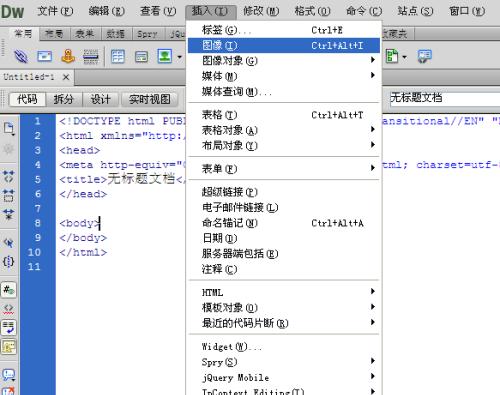The height and width of the screenshot is (395, 500).
Task: Open the 修改(M) menu
Action: pyautogui.click(x=261, y=11)
